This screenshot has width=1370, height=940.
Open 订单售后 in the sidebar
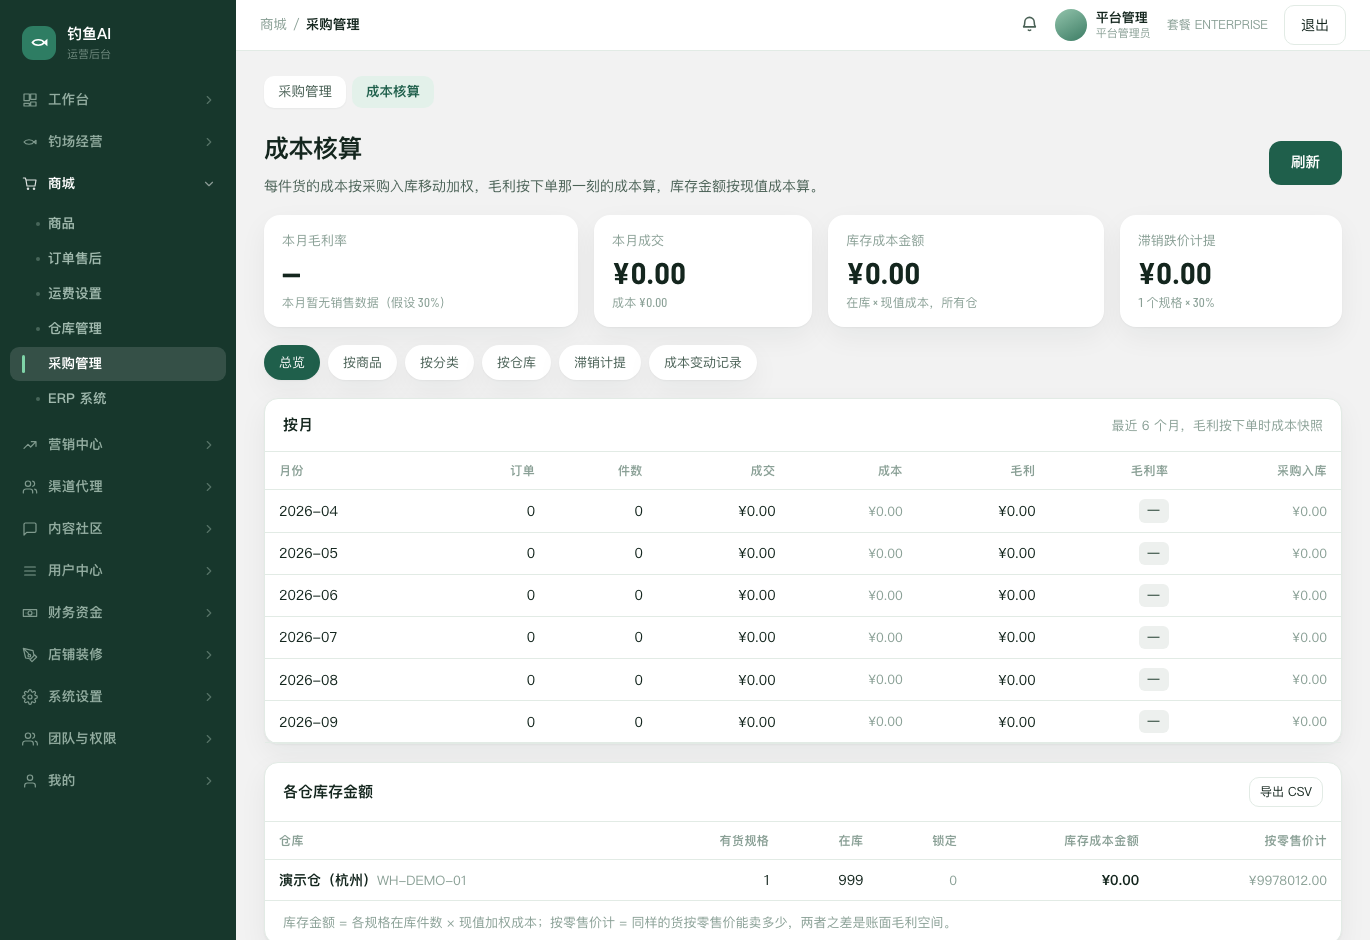tap(118, 259)
